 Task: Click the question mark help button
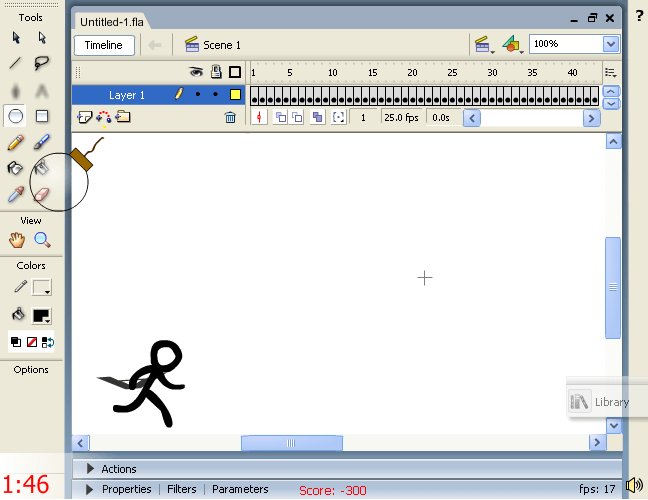click(639, 16)
